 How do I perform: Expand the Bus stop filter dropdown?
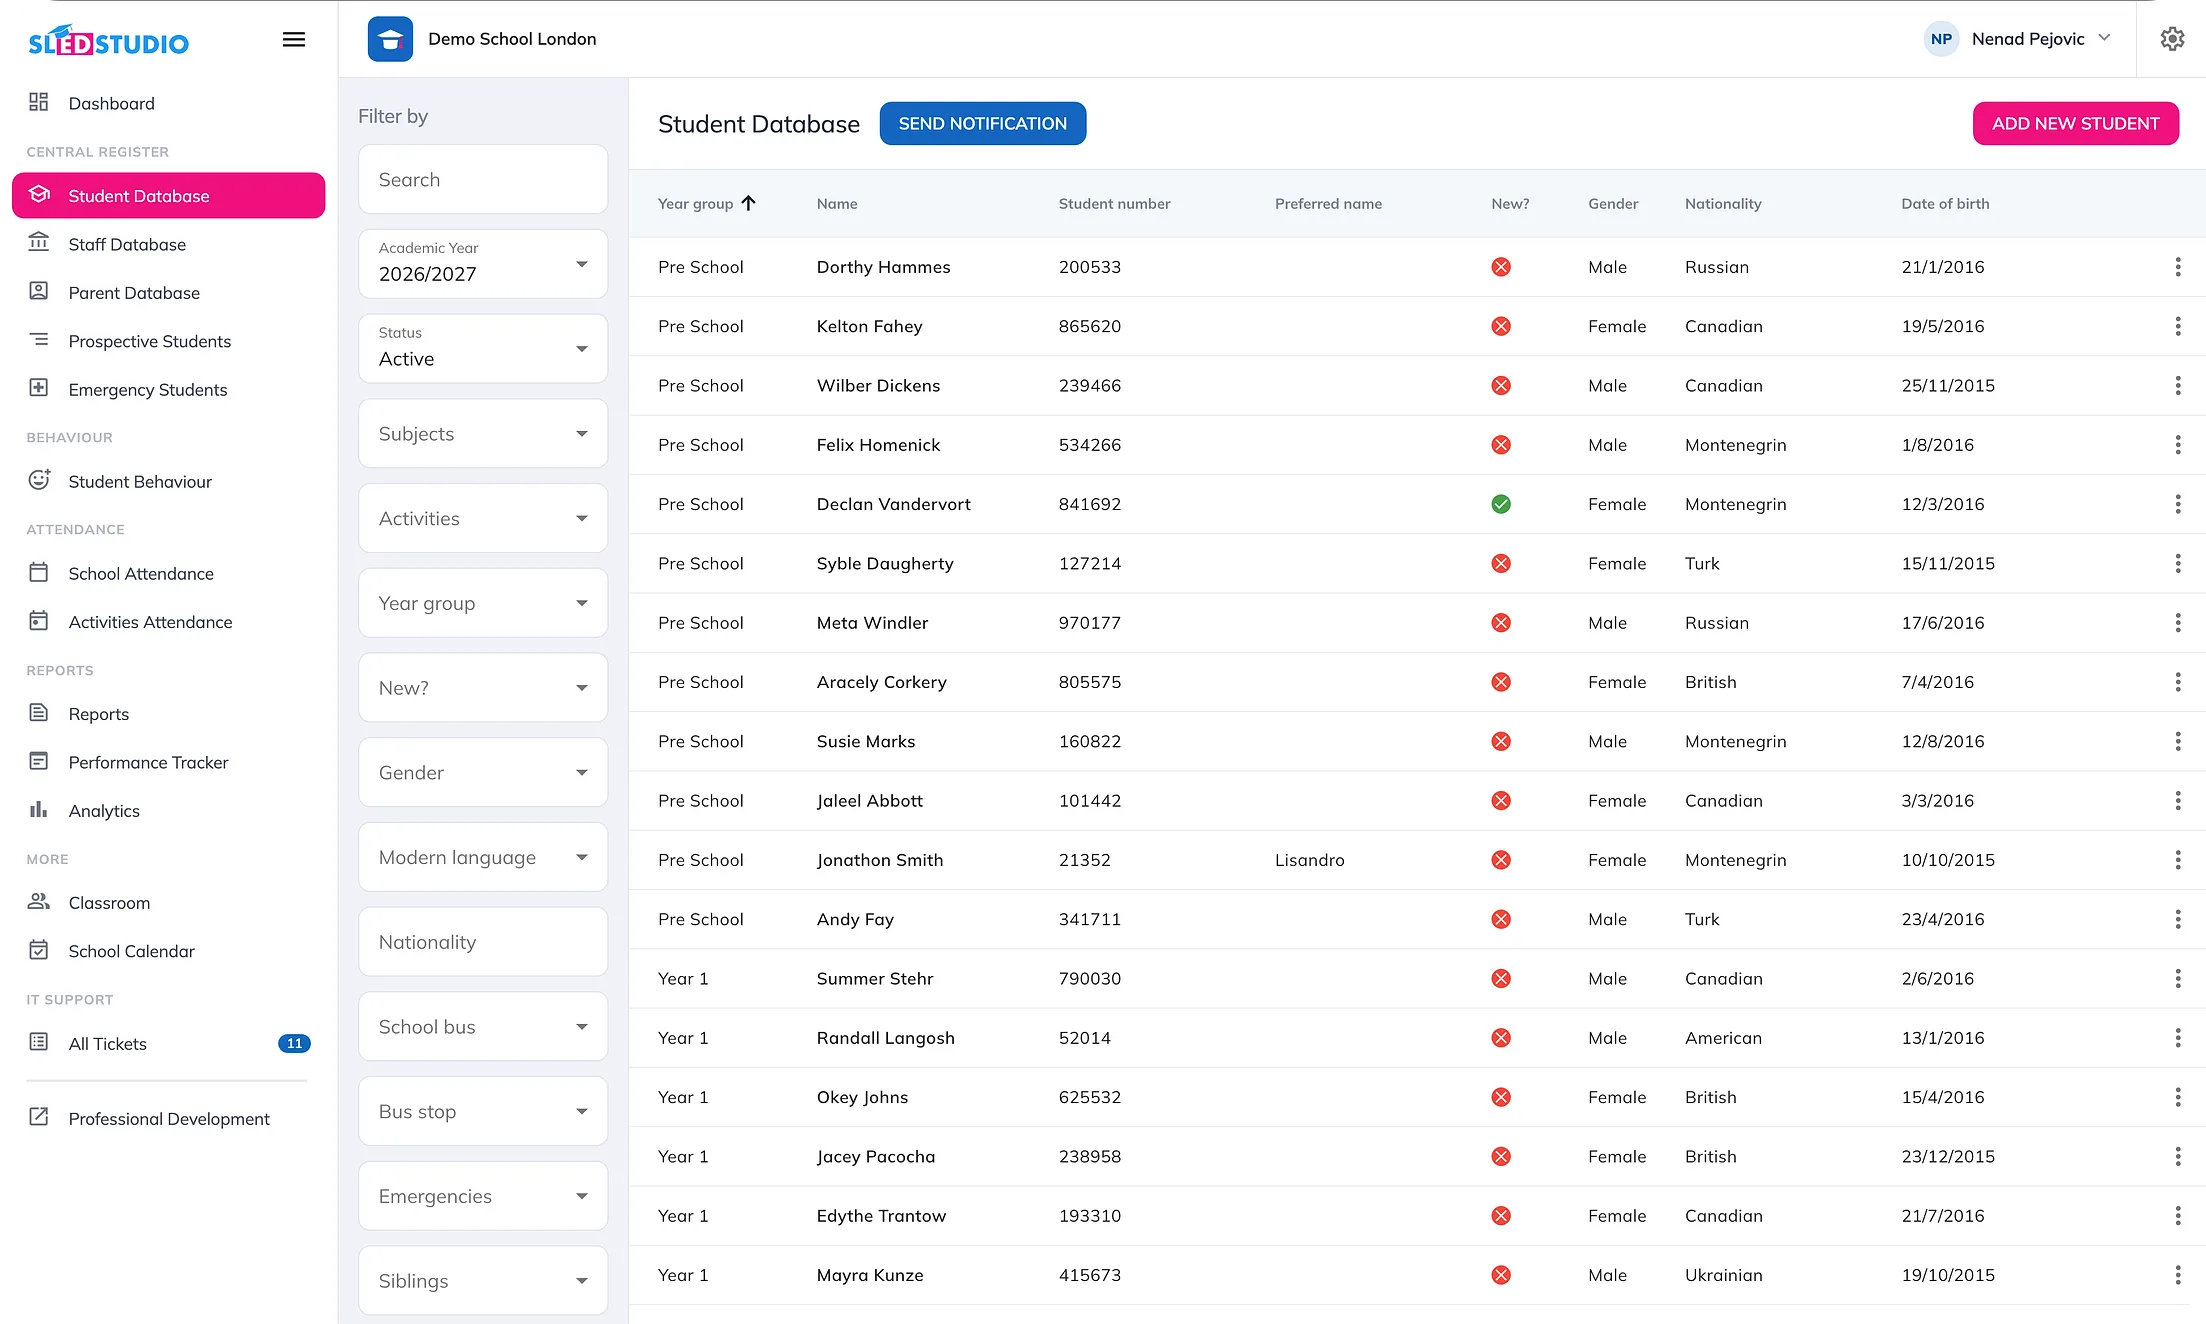click(483, 1111)
